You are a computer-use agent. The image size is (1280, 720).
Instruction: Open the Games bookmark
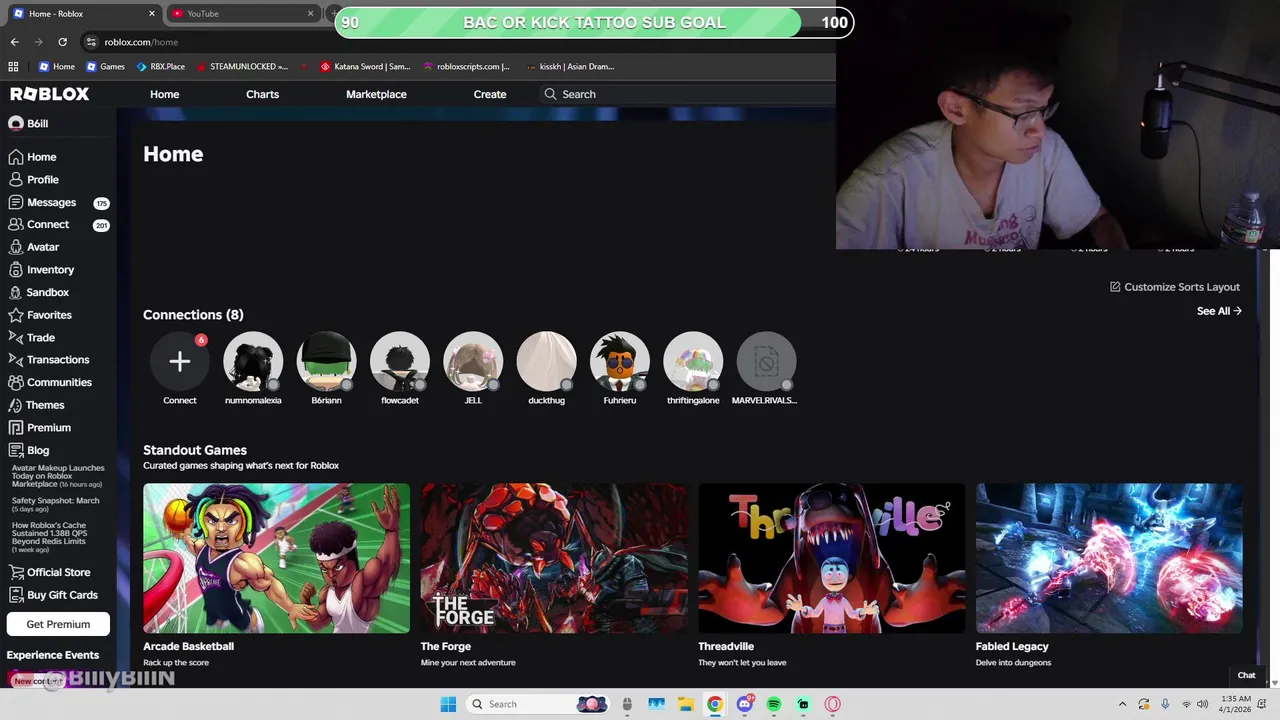point(105,67)
